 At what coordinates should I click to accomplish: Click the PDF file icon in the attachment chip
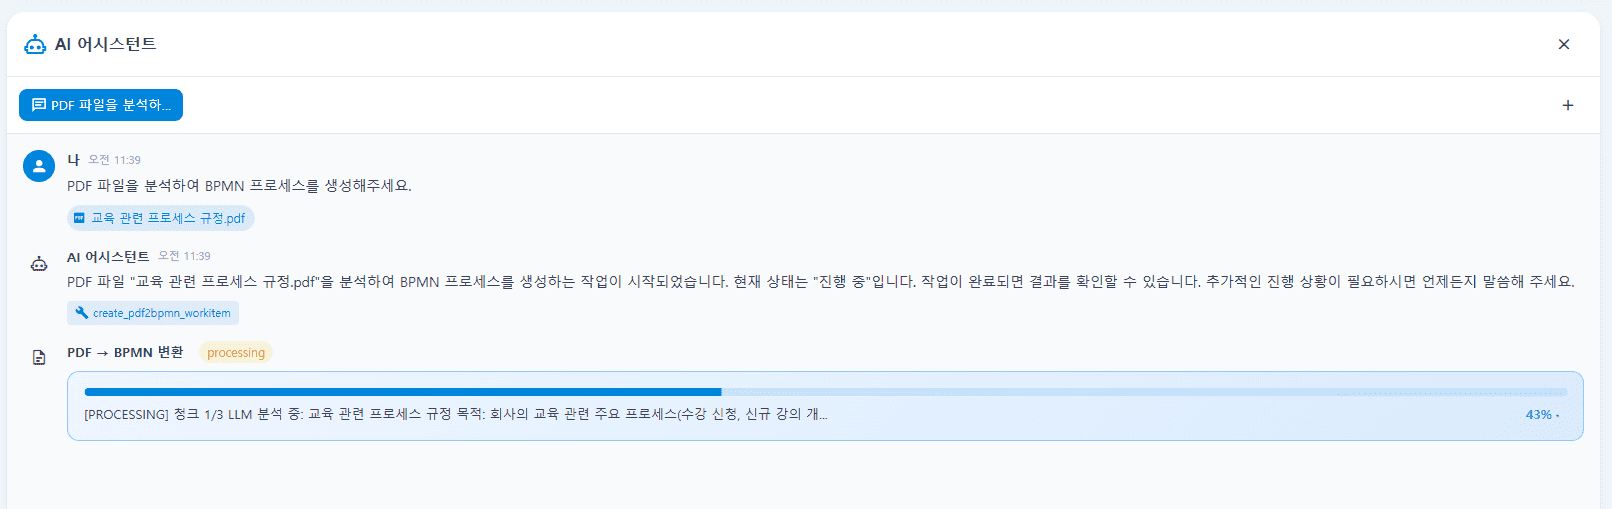(79, 218)
